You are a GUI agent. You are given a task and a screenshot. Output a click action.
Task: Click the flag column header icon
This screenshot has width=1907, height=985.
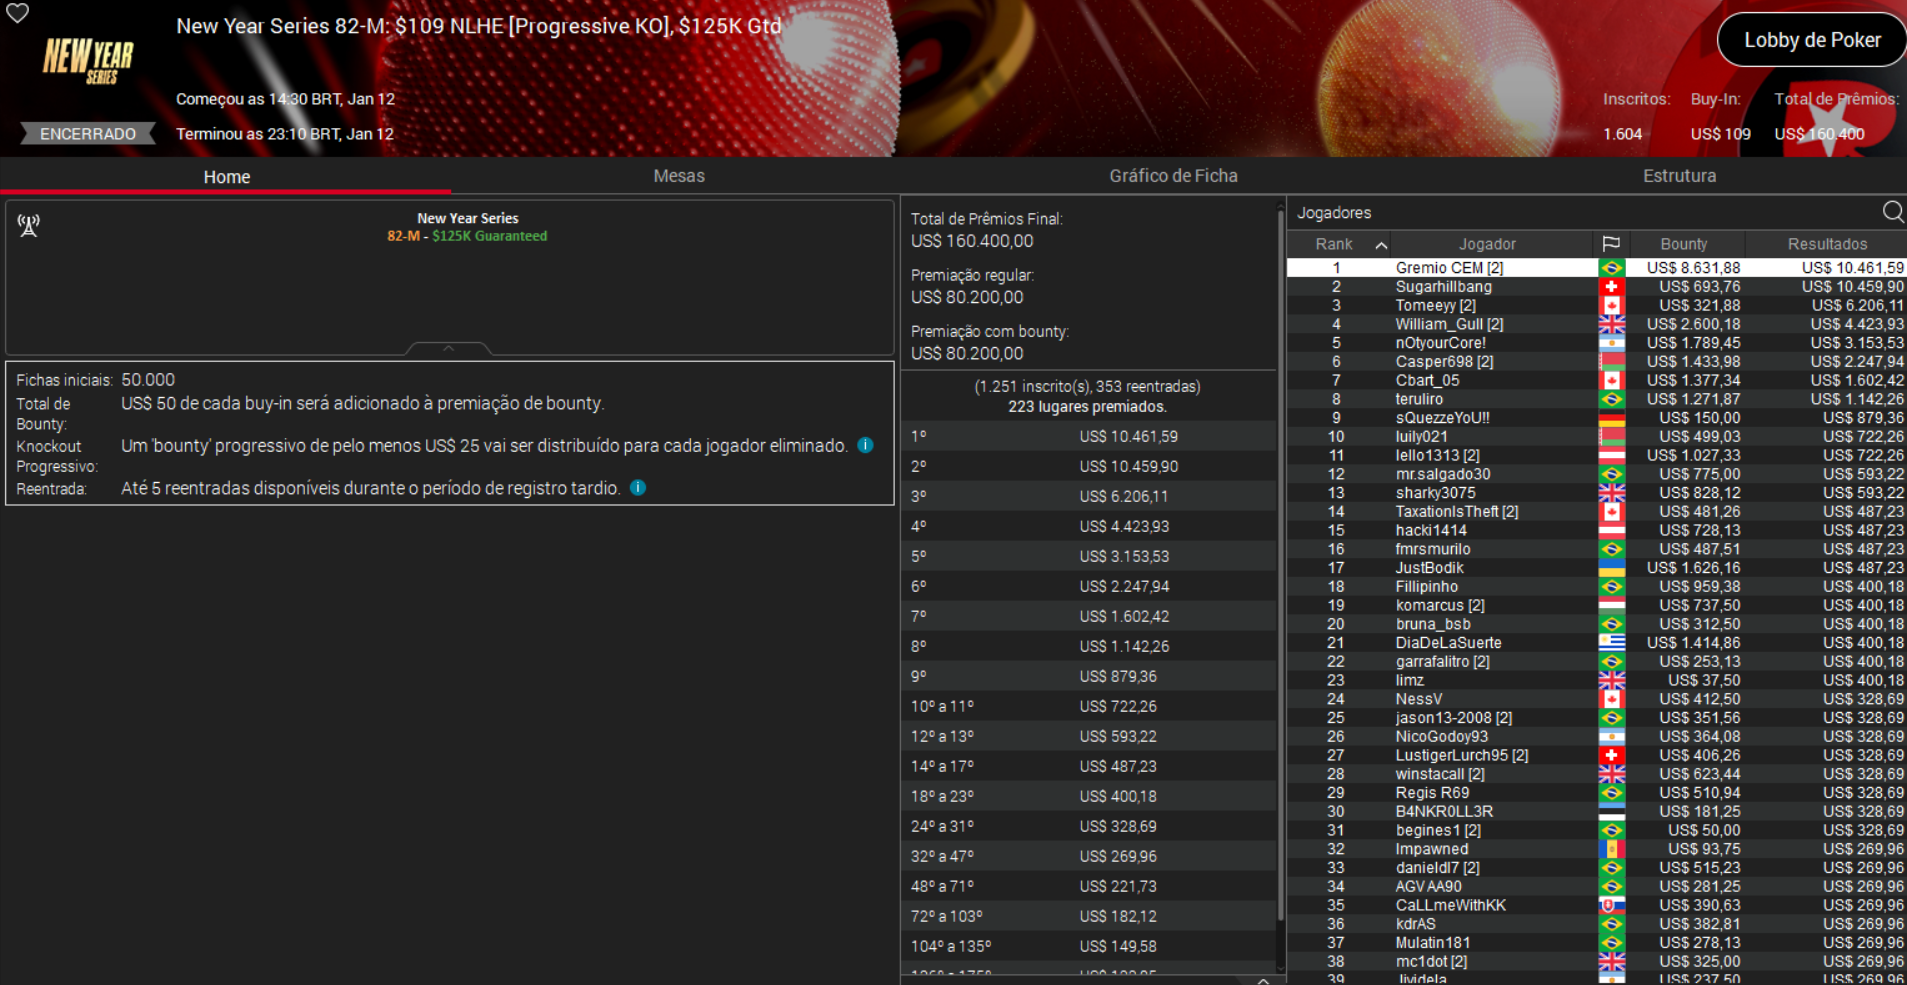click(x=1611, y=243)
